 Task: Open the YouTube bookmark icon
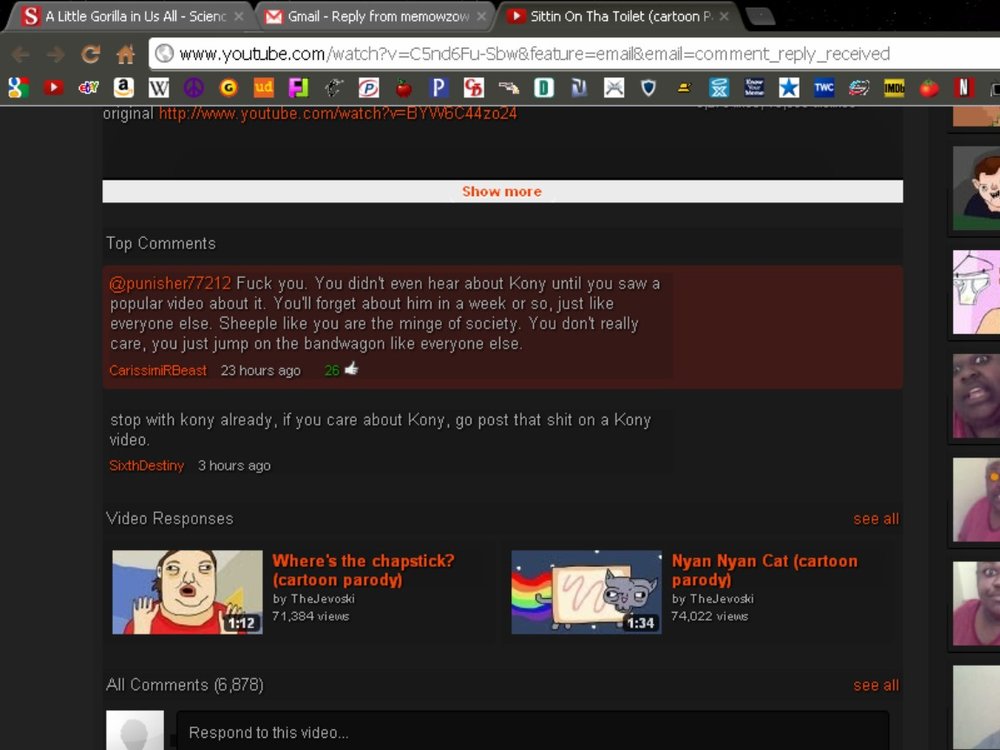pos(54,87)
